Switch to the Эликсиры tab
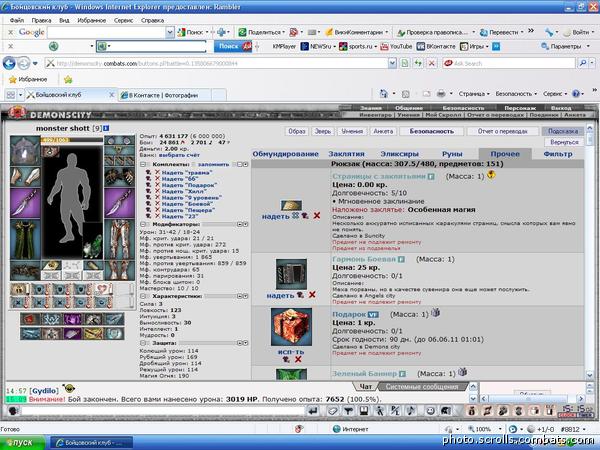600x450 pixels. [399, 154]
